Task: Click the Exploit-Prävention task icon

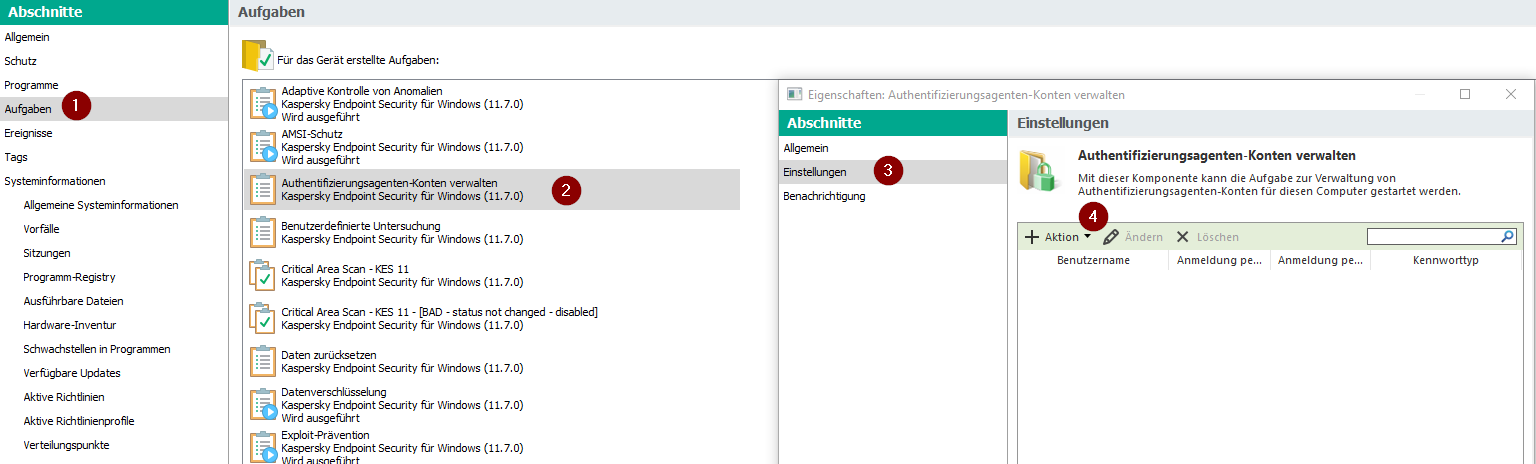Action: [x=262, y=446]
